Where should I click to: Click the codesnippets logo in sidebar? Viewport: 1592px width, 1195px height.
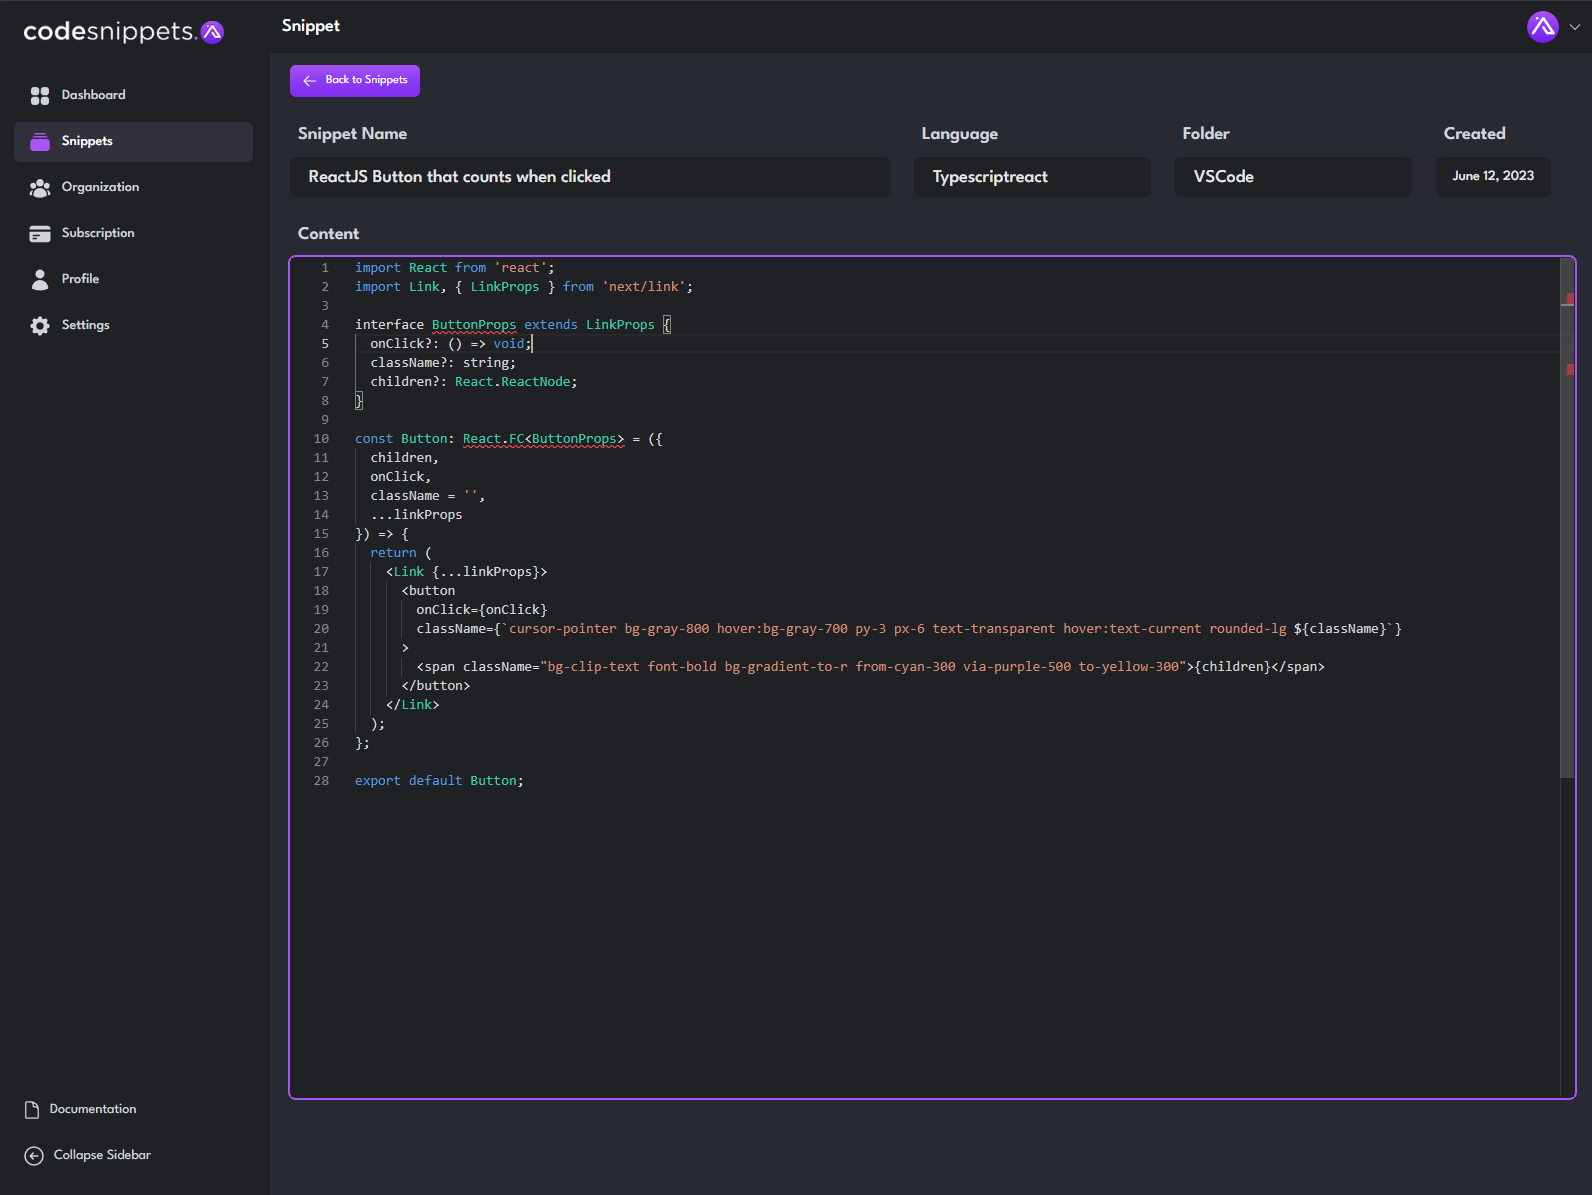123,32
